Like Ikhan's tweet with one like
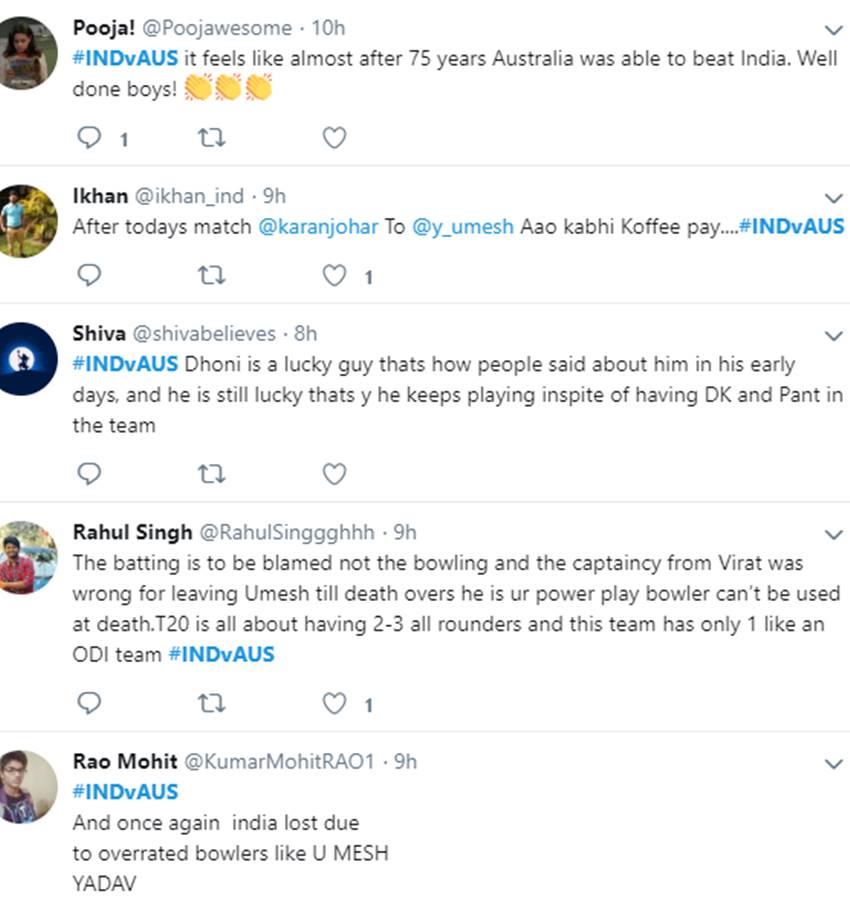This screenshot has width=850, height=905. tap(334, 275)
